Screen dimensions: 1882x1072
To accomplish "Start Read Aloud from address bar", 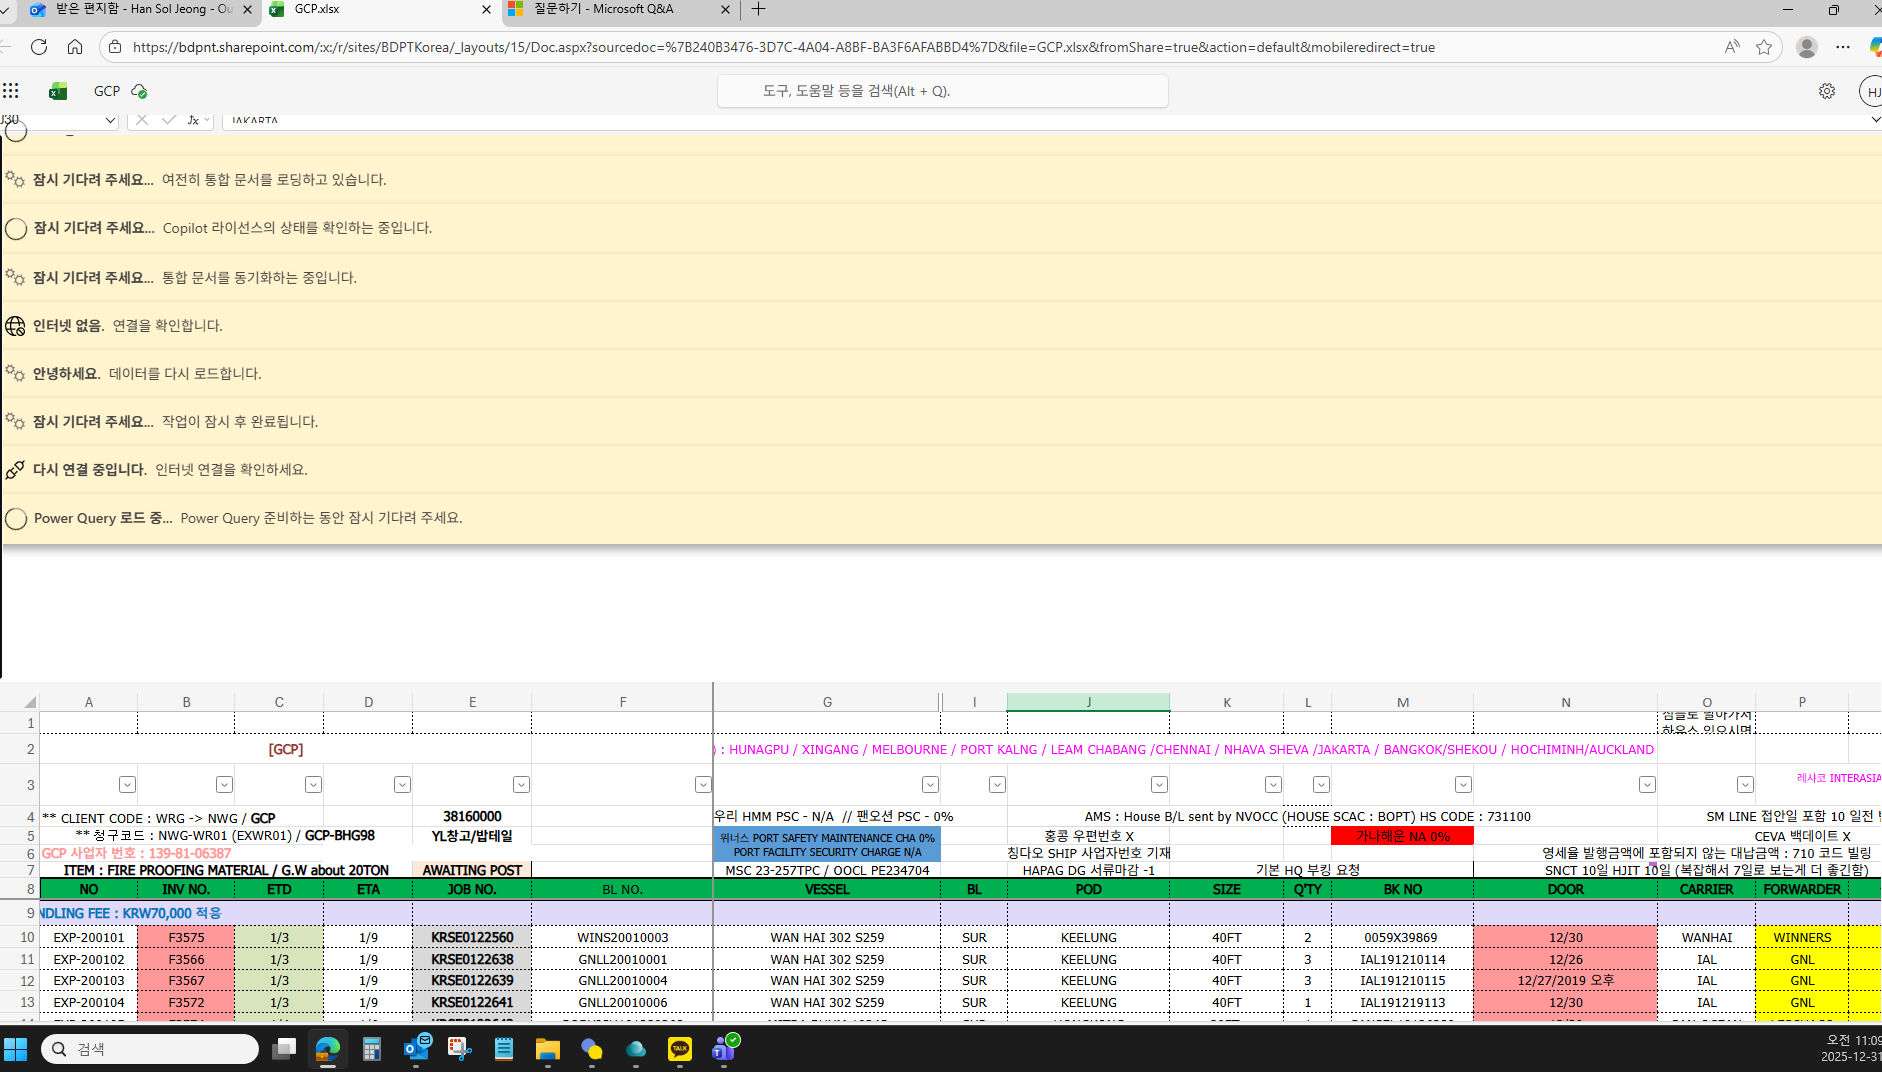I will 1732,47.
